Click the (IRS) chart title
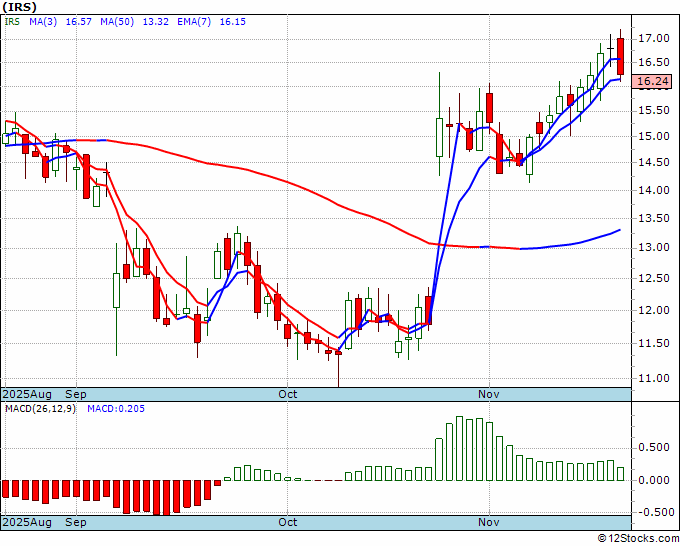The width and height of the screenshot is (680, 546). 20,7
